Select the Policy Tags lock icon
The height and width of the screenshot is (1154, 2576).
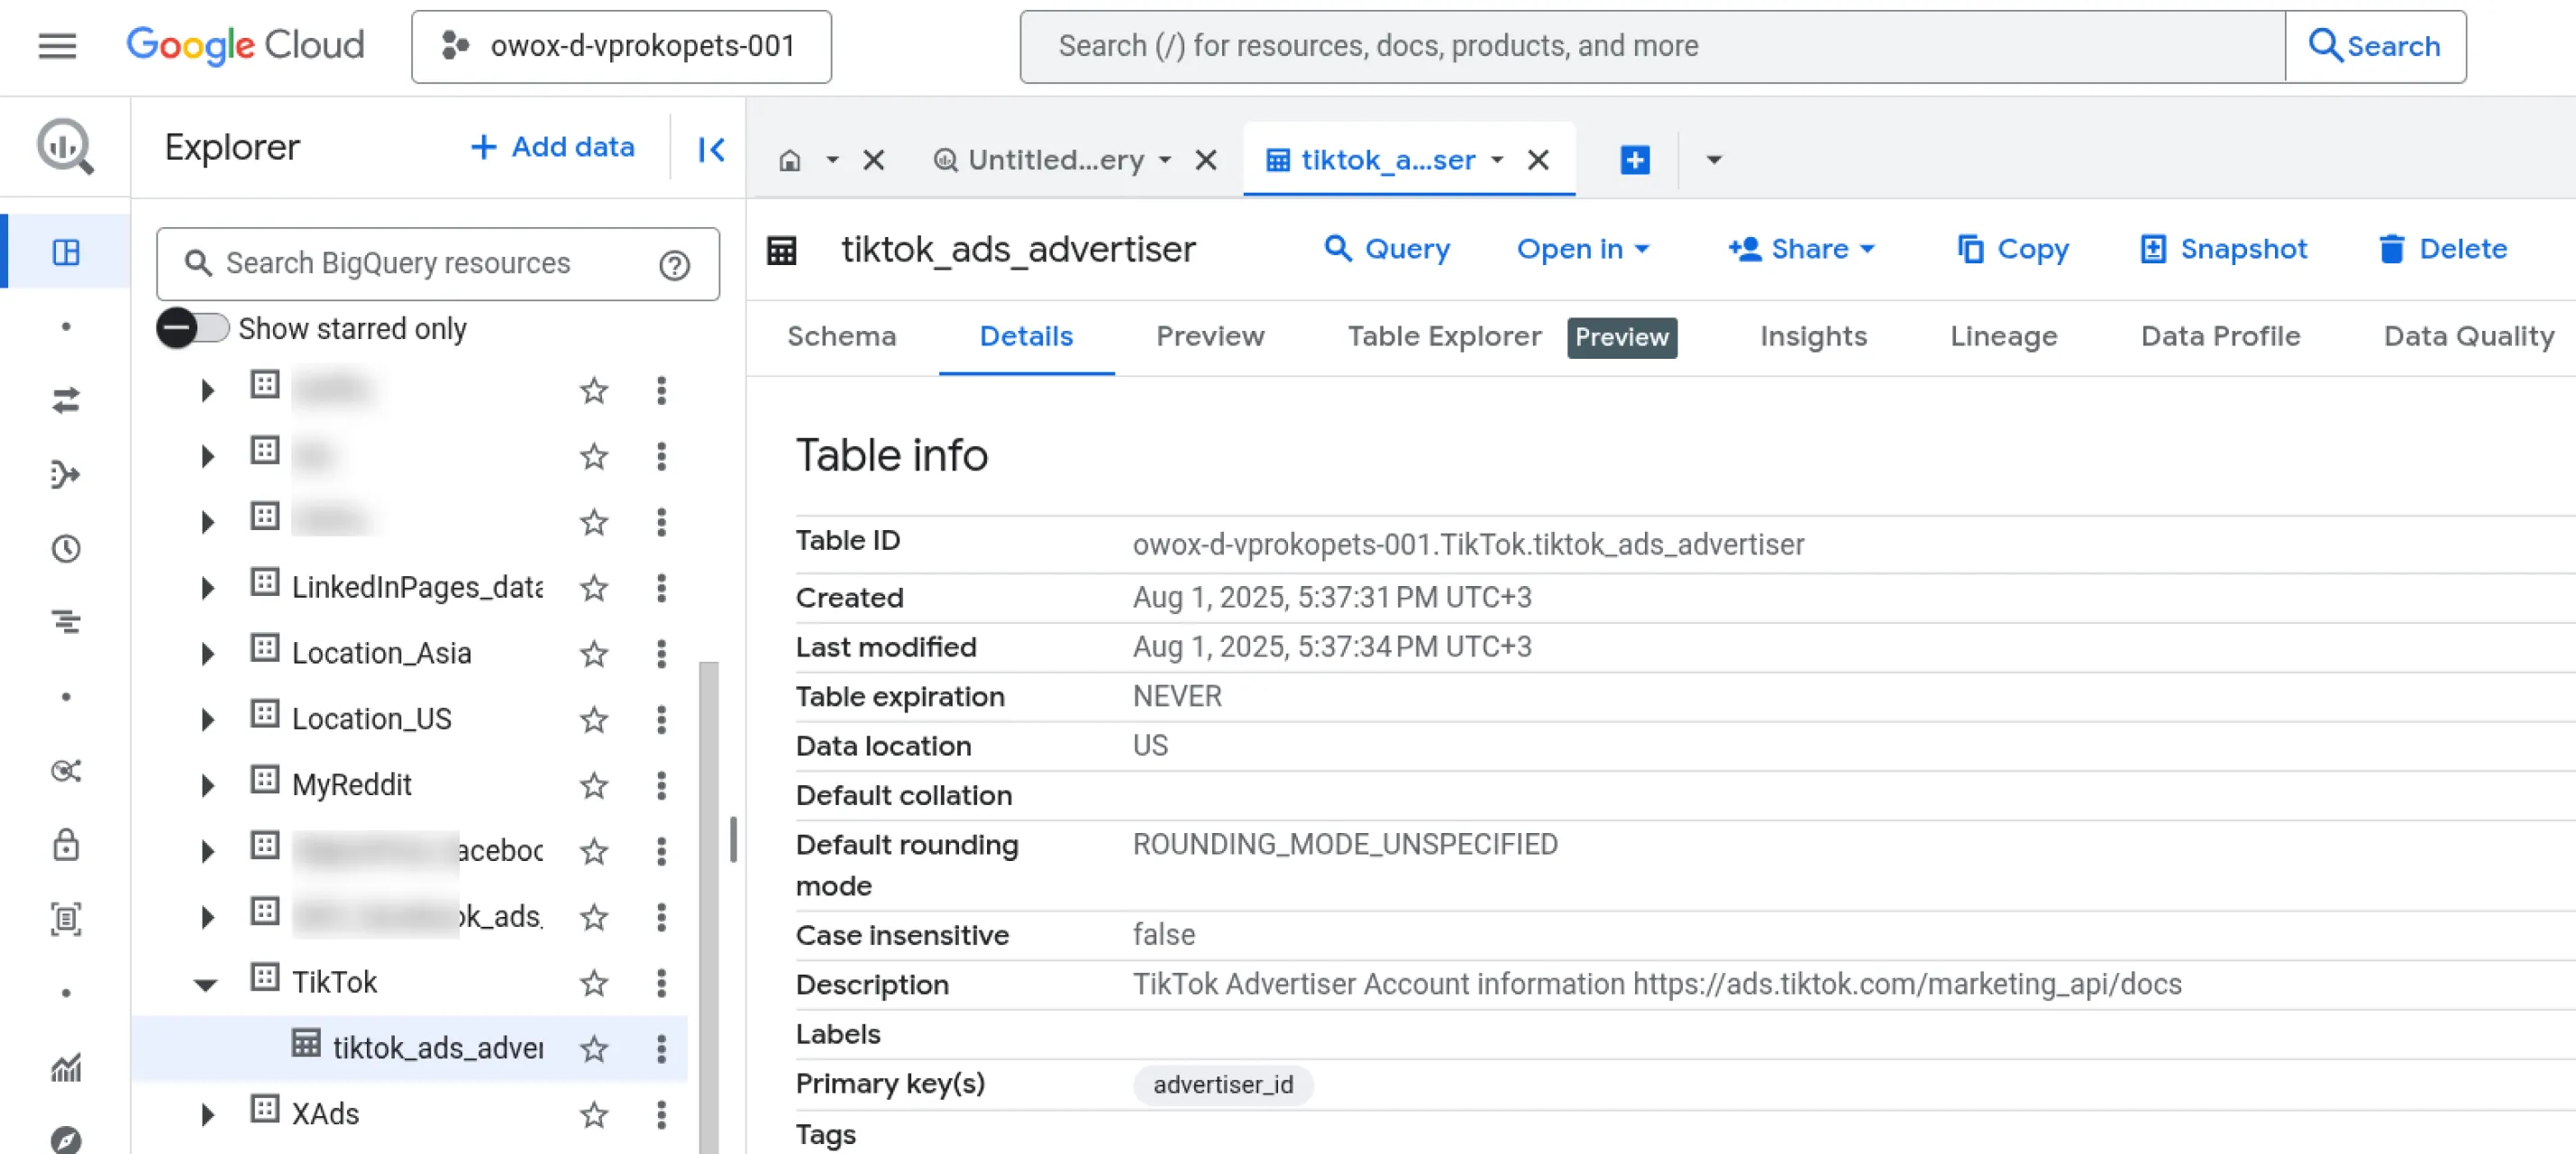click(65, 844)
